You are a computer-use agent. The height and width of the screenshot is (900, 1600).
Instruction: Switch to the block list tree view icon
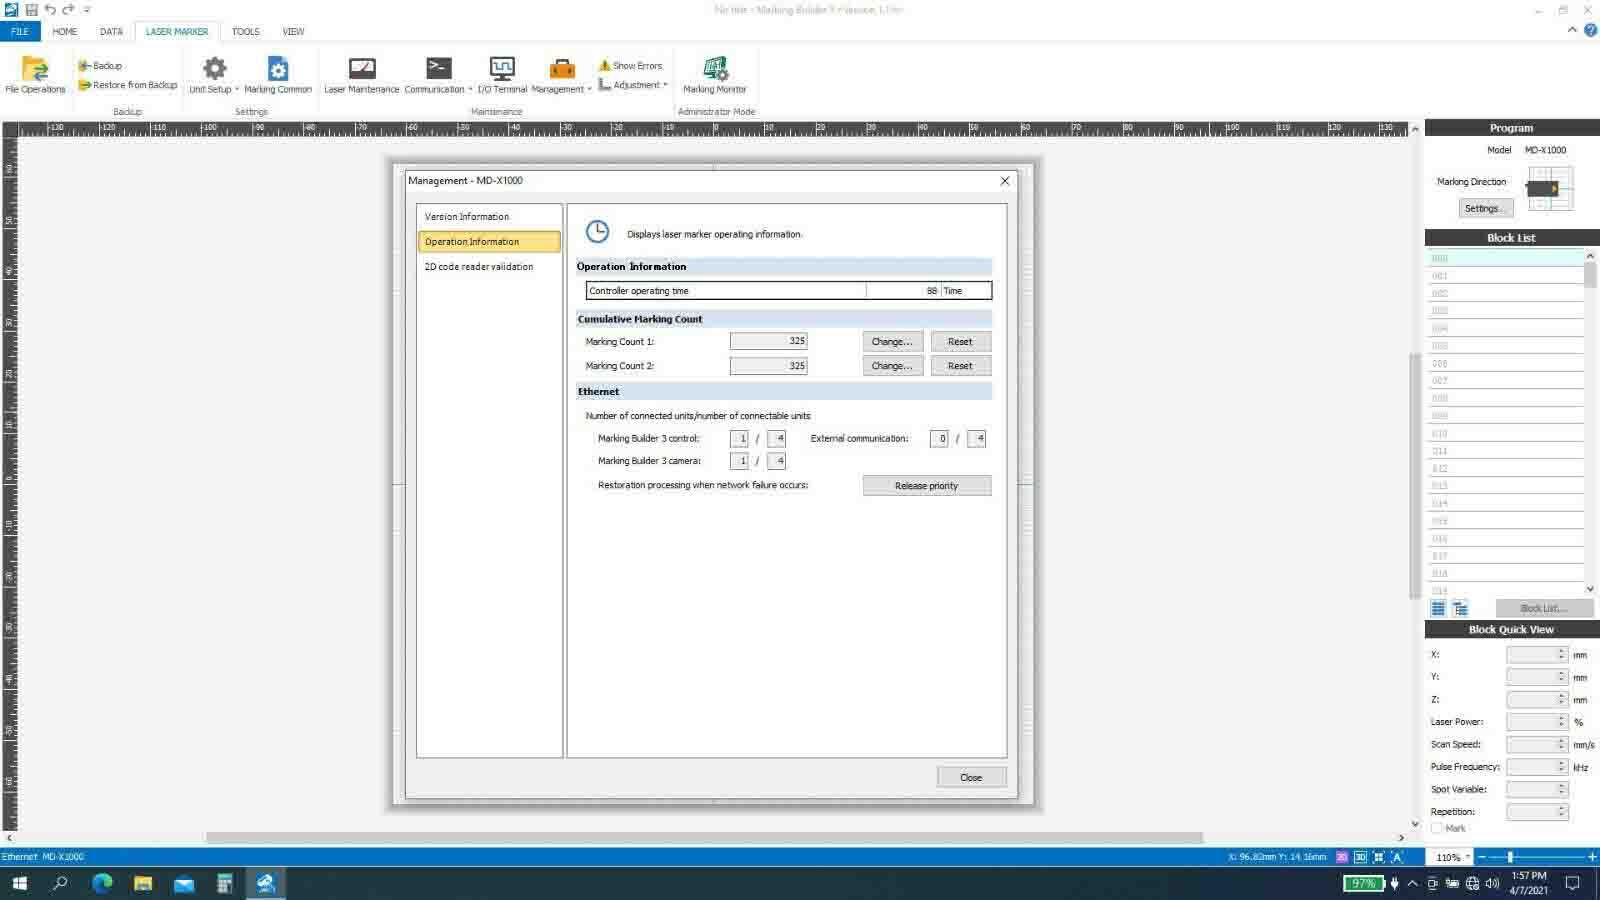(x=1460, y=608)
